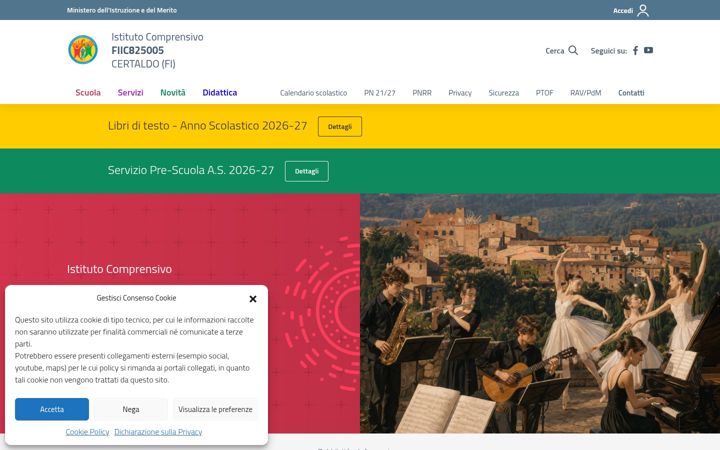Click Istituto Comprensivo heading on red panel

[119, 269]
